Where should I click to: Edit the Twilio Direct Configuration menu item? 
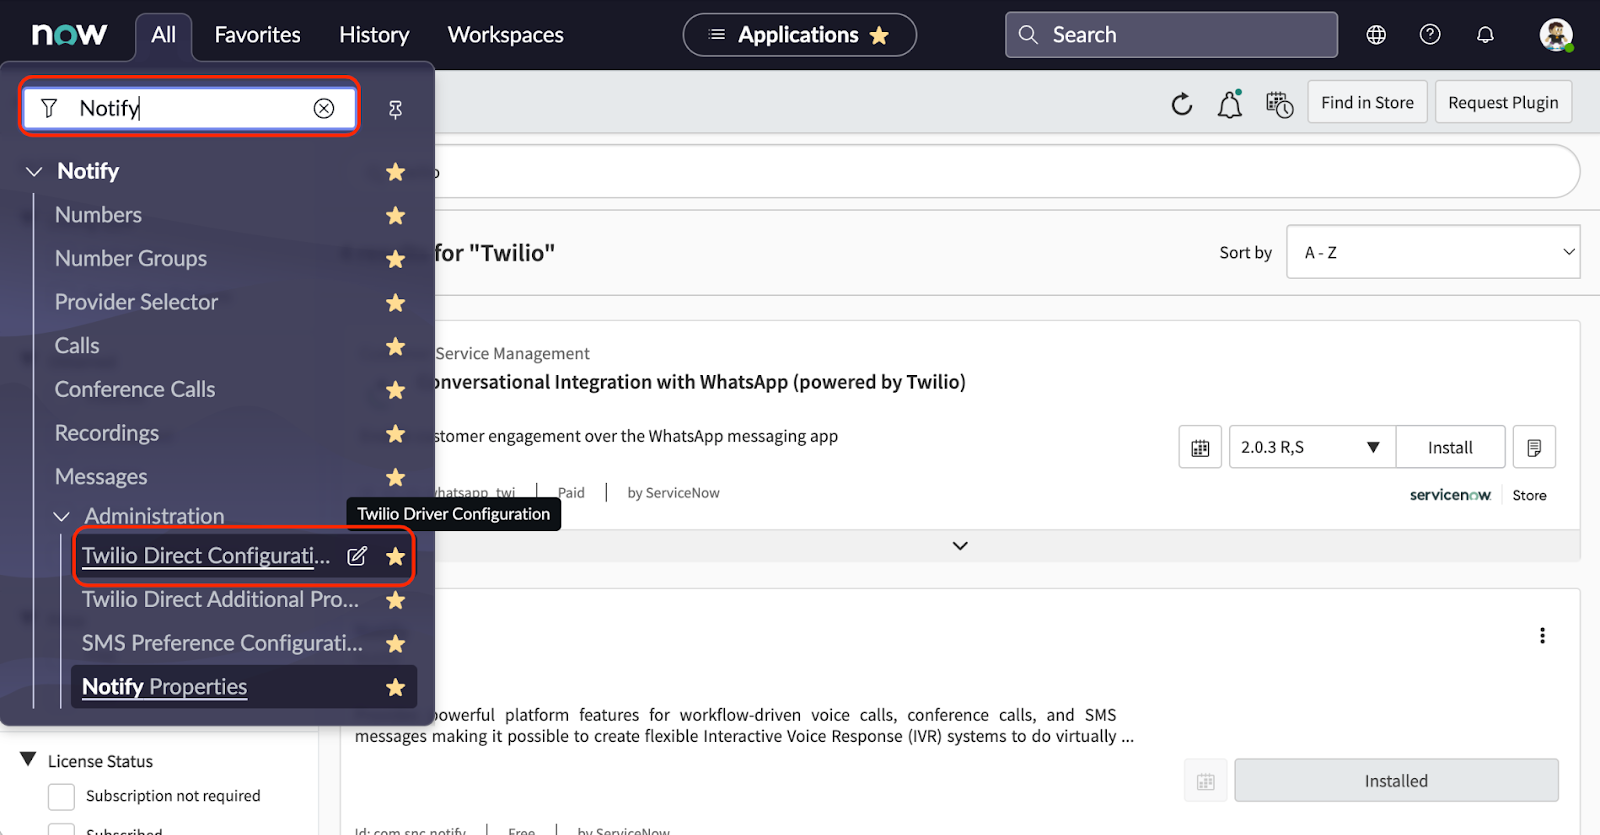tap(357, 556)
